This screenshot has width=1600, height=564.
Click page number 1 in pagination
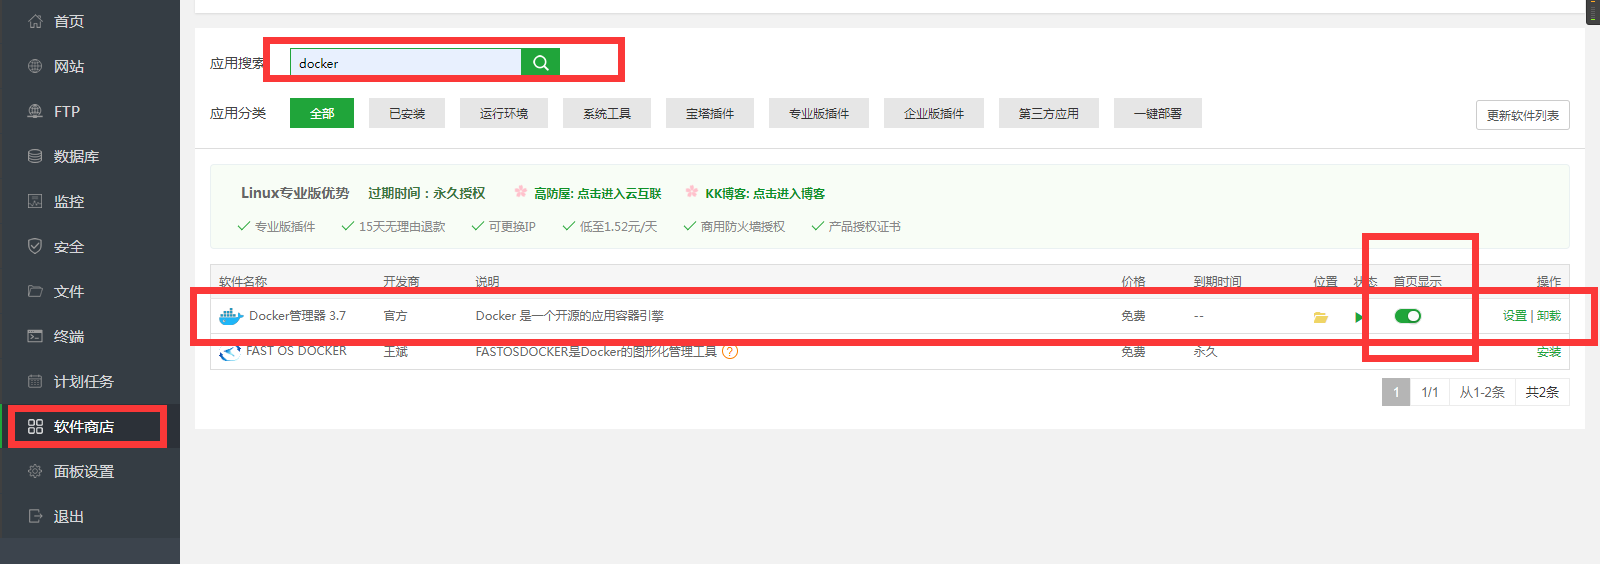[x=1396, y=392]
